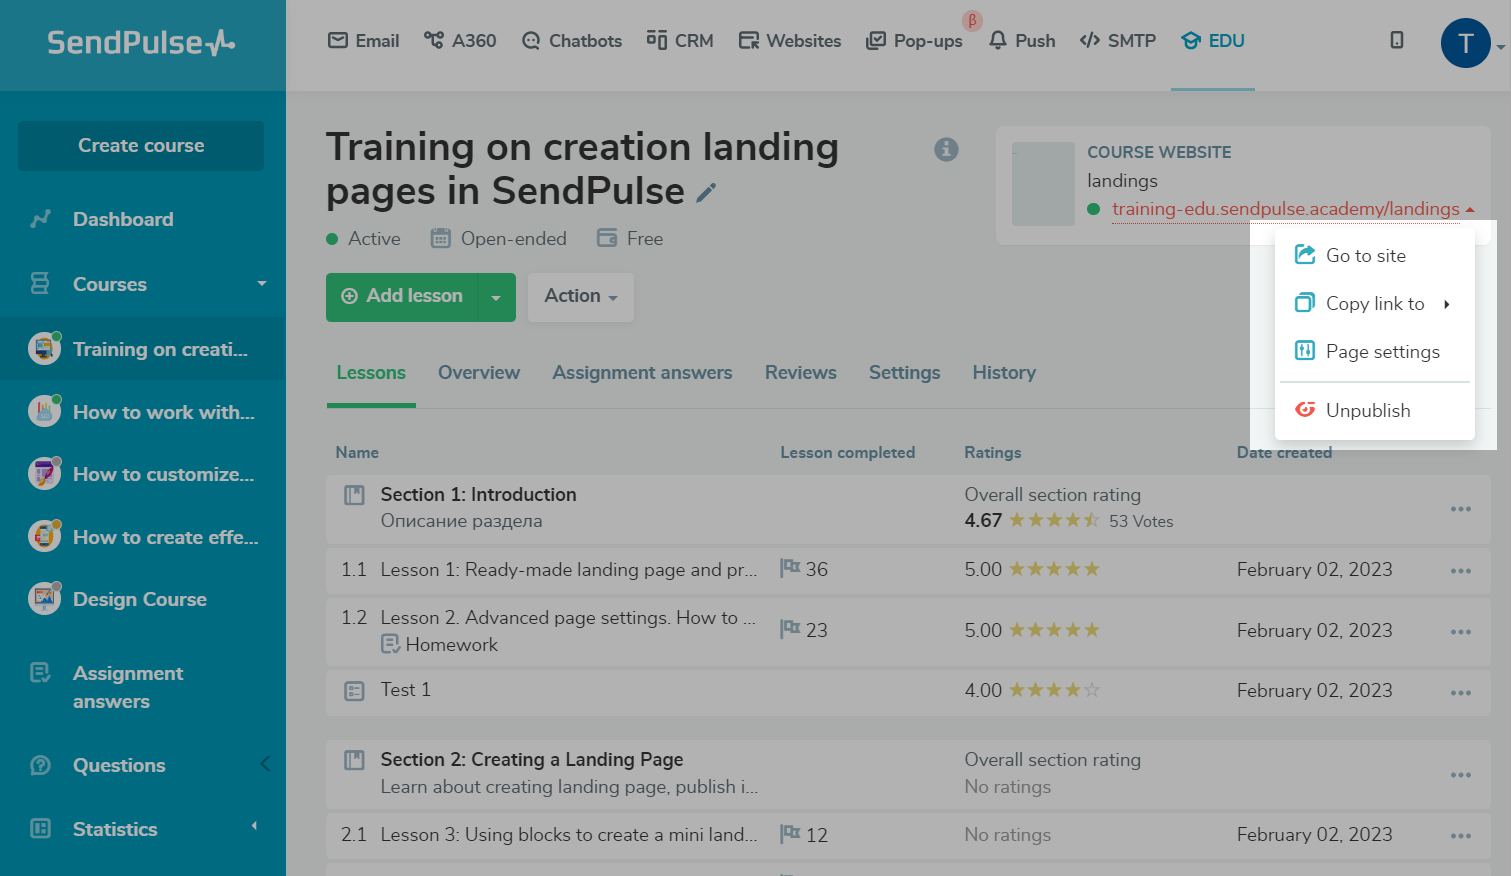Viewport: 1511px width, 876px height.
Task: Click the Homework label under Lesson 2
Action: [452, 645]
